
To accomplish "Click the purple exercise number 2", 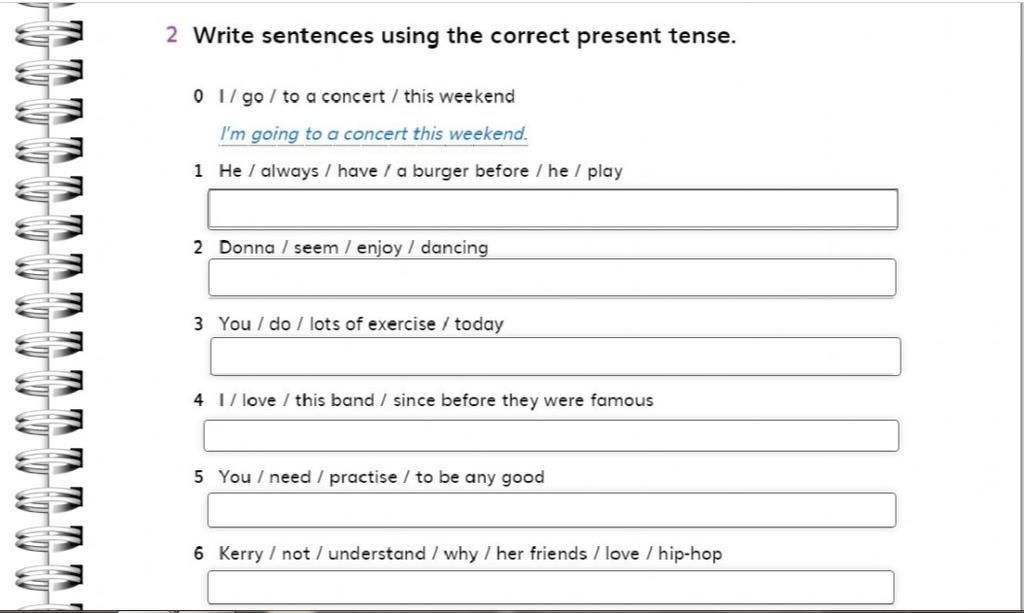I will [171, 35].
